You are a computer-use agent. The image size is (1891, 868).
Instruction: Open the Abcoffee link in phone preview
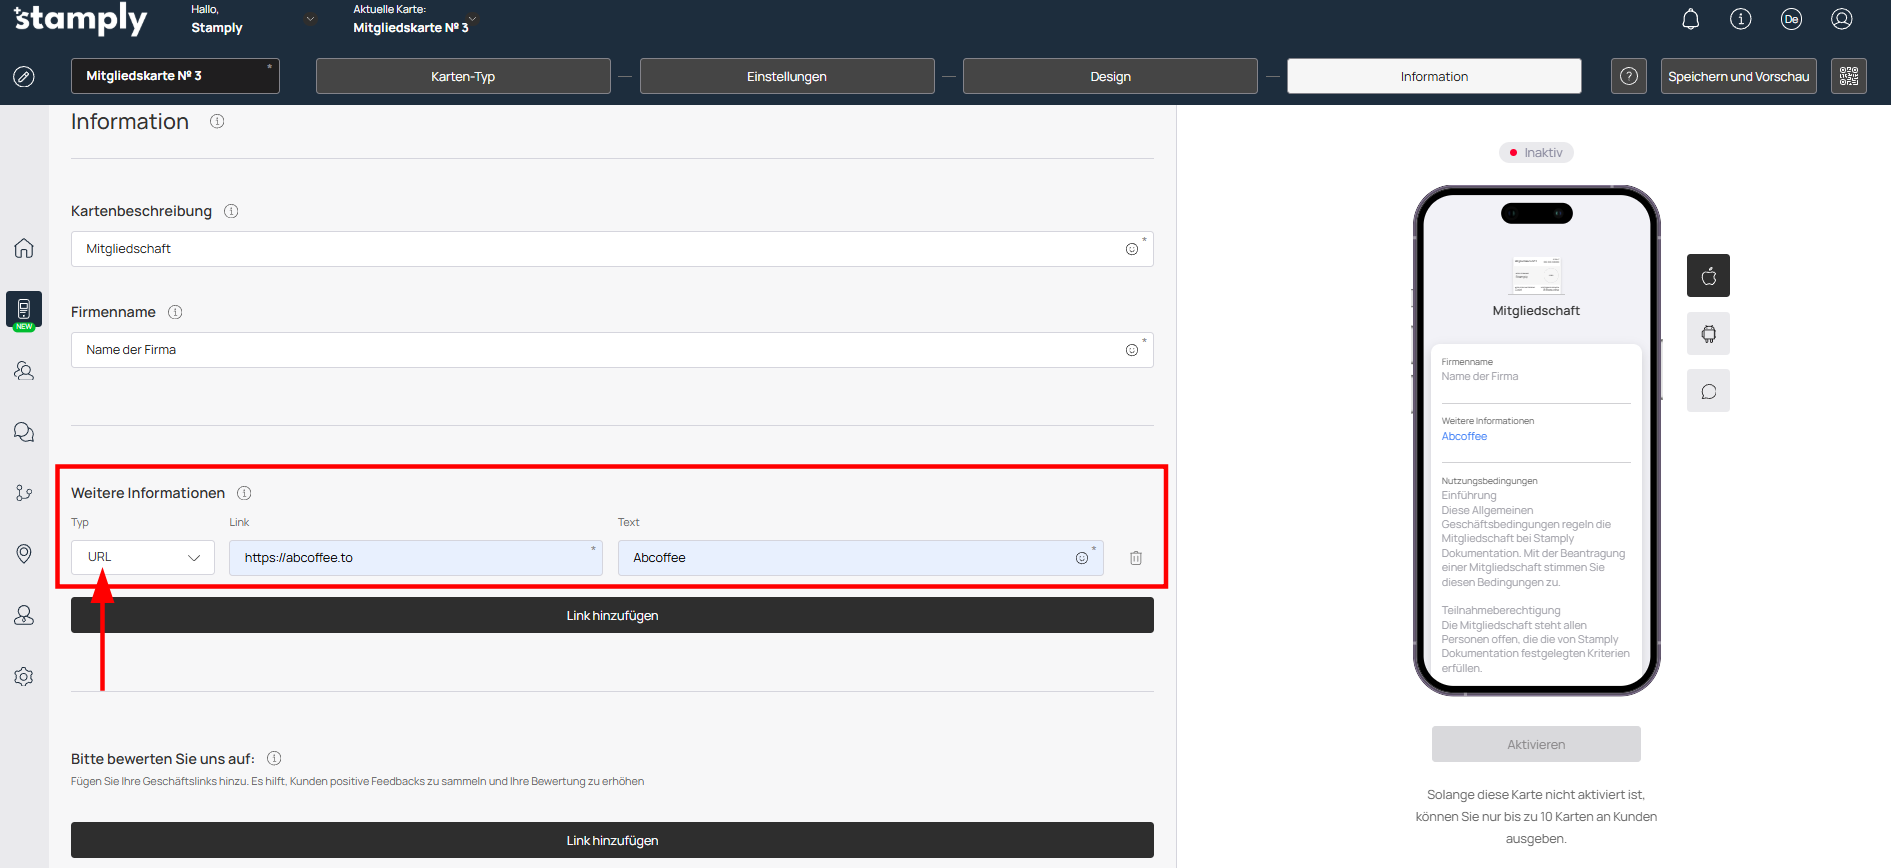pyautogui.click(x=1464, y=437)
